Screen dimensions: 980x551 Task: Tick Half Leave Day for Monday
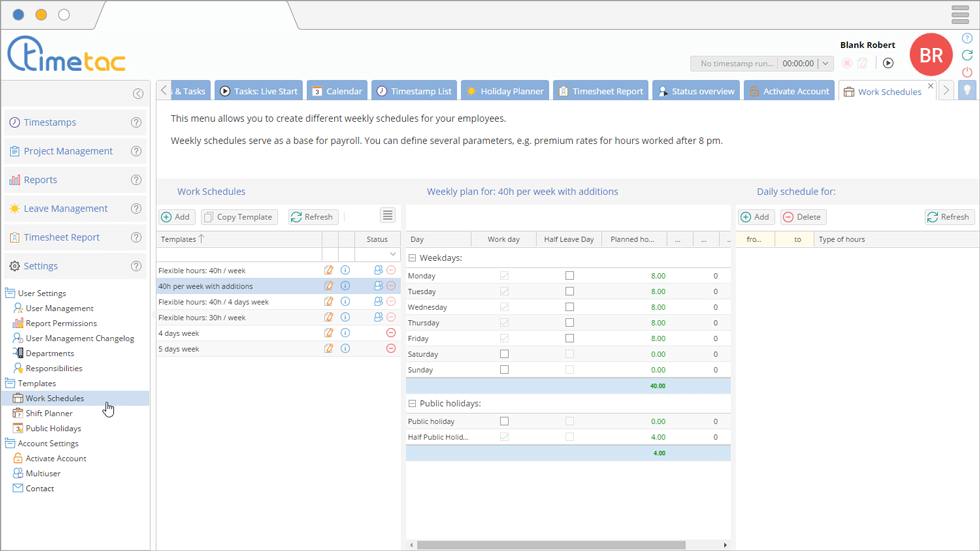[569, 276]
